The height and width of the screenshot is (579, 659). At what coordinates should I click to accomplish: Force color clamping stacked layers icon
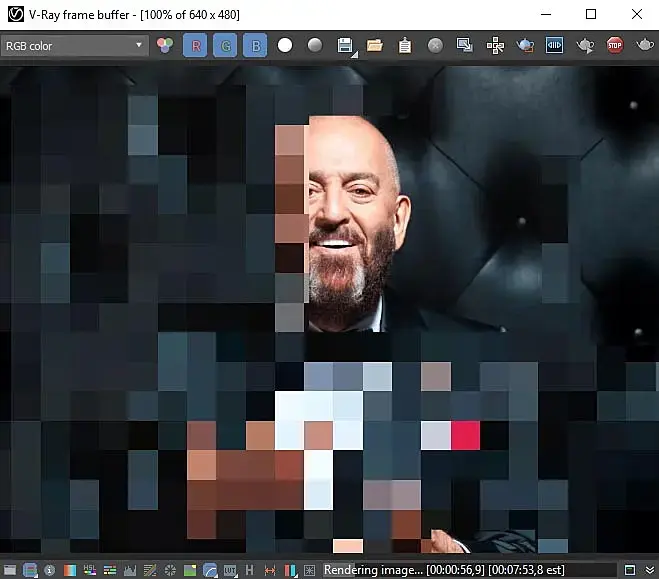[30, 570]
